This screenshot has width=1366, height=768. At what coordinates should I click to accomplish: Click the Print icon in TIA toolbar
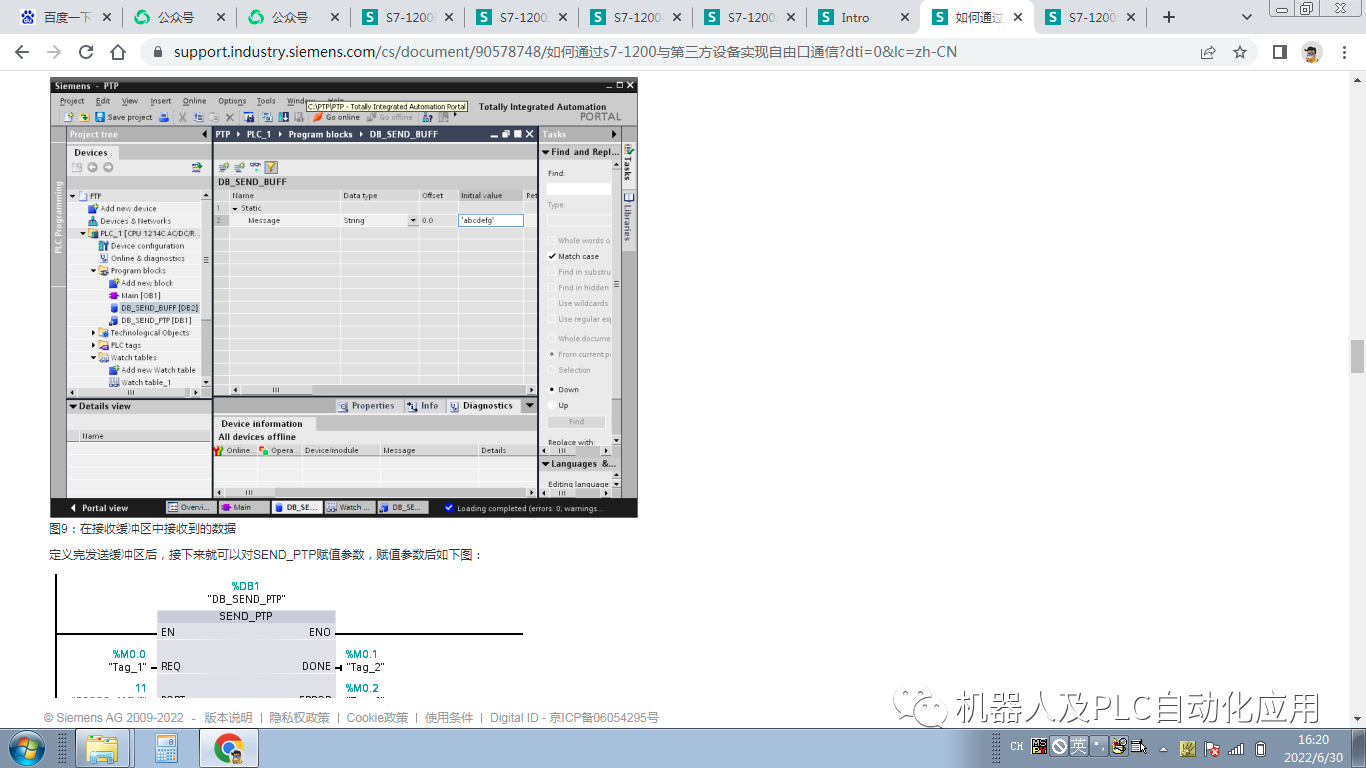tap(165, 117)
